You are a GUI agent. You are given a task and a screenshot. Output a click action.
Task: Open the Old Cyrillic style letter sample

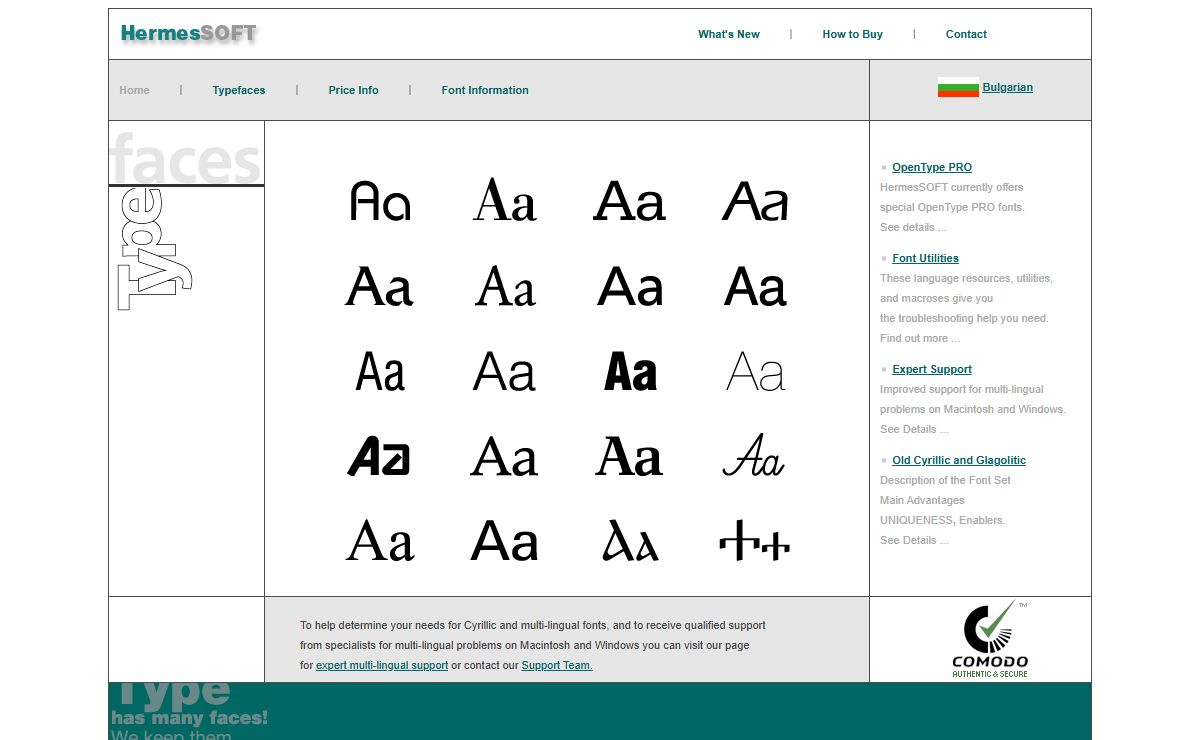tap(630, 541)
